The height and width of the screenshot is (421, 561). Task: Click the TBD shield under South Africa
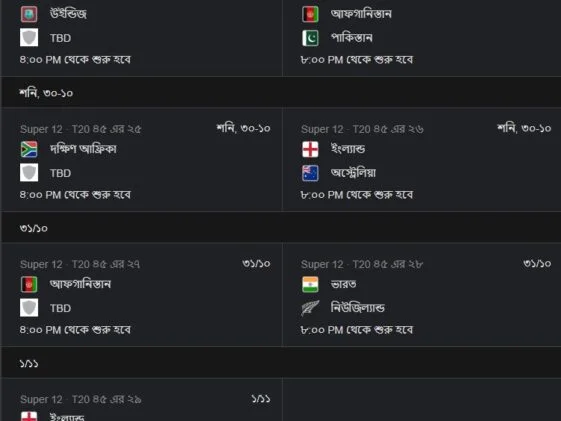click(x=29, y=173)
